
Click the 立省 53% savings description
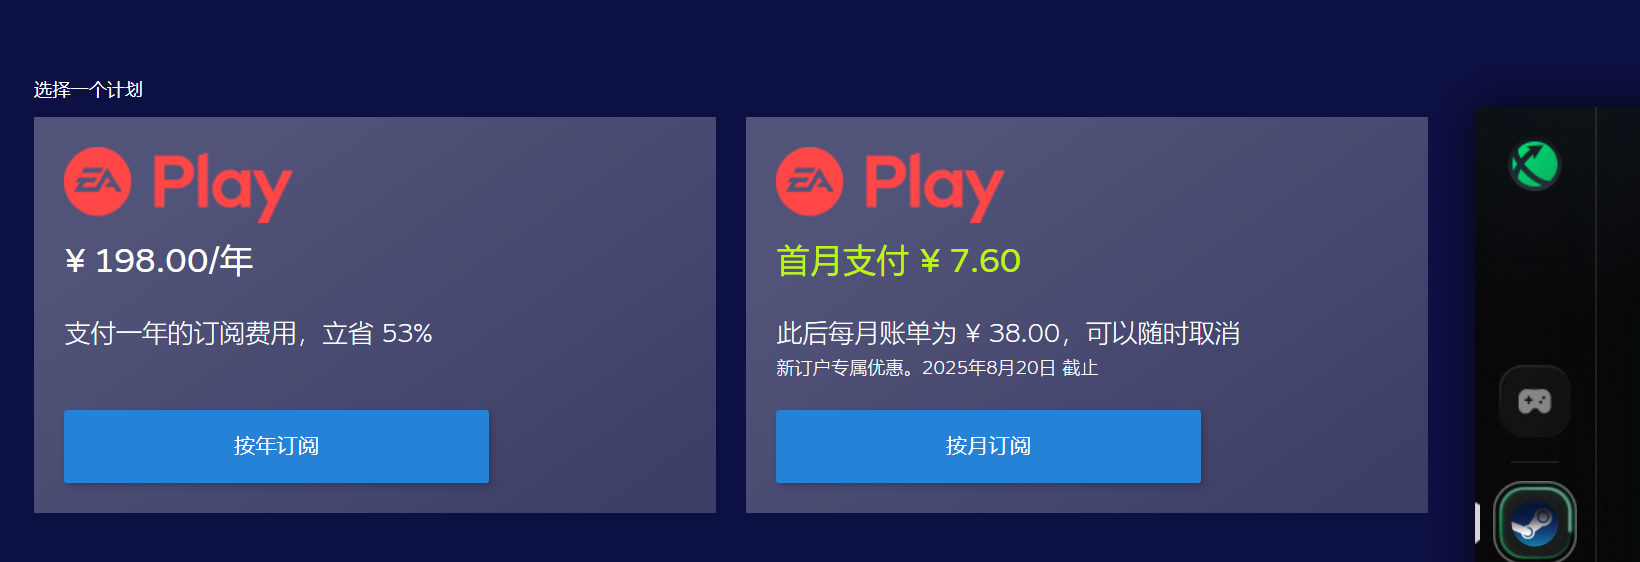click(248, 333)
